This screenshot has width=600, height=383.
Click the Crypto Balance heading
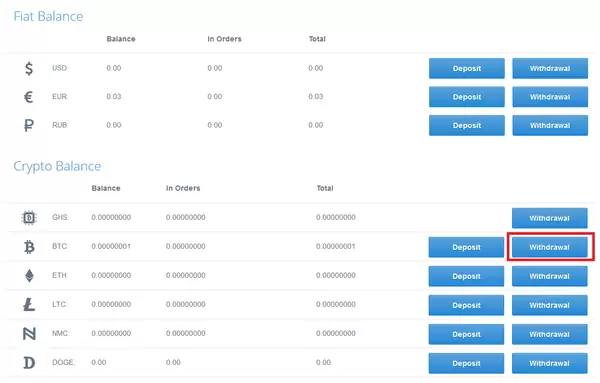[57, 166]
